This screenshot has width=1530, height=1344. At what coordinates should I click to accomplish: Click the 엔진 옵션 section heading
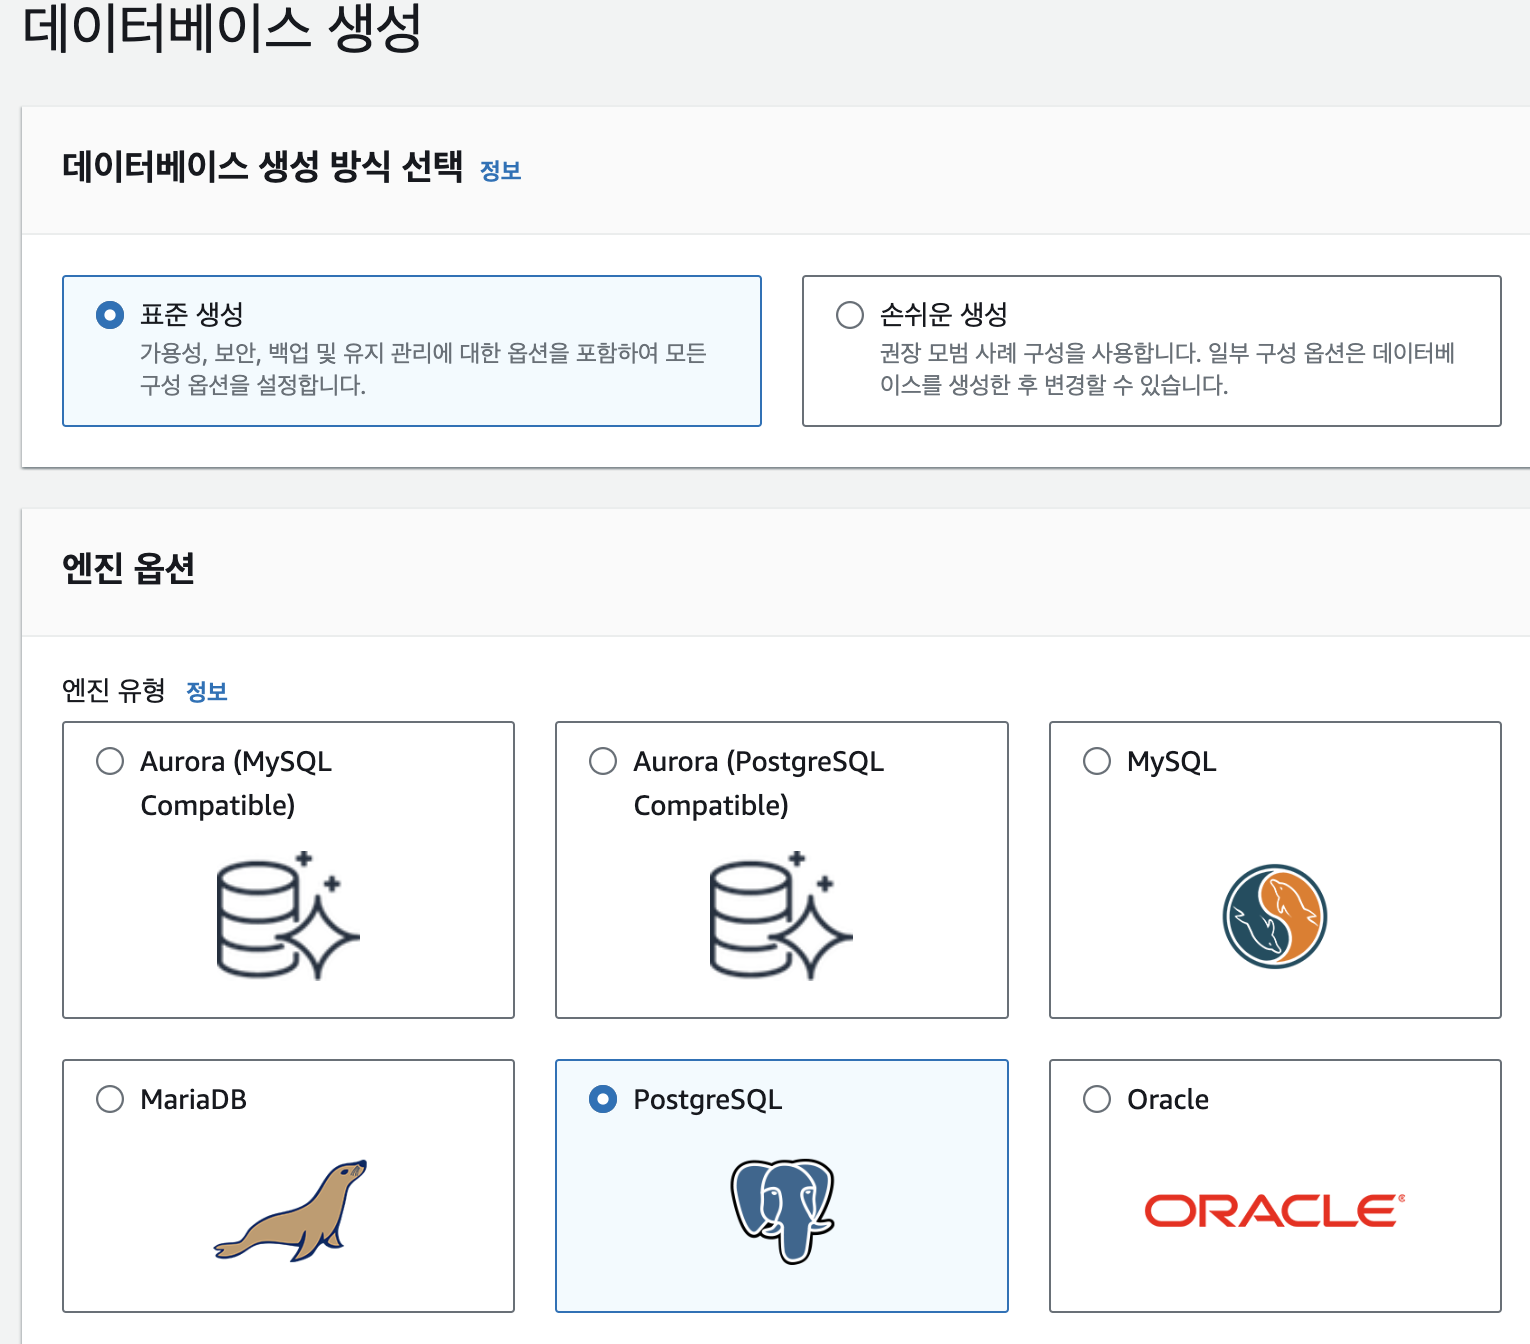click(x=128, y=568)
